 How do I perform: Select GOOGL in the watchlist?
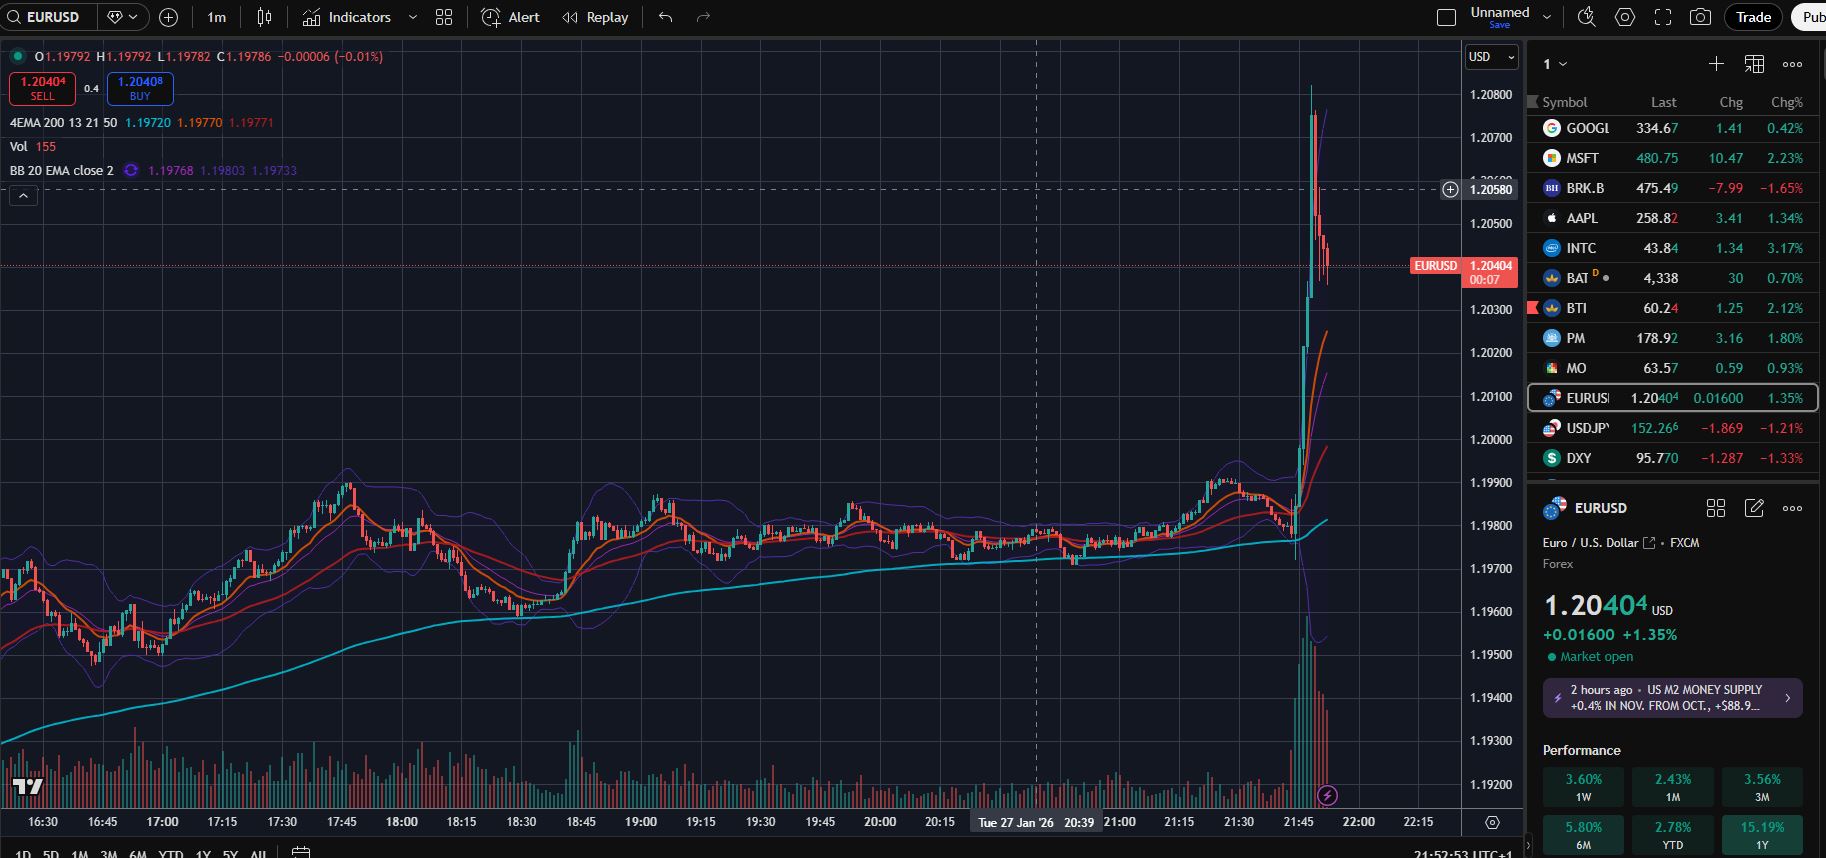[x=1672, y=128]
